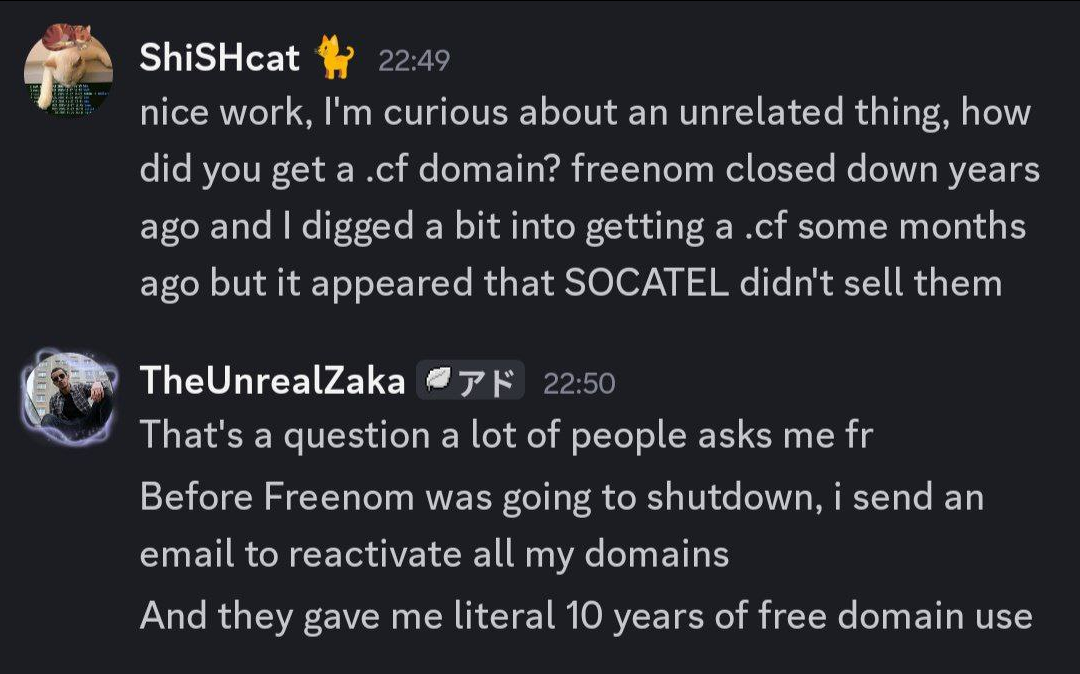Viewport: 1080px width, 674px height.
Task: Click the orange cat emoji beside ShiSHcat
Action: [x=335, y=59]
